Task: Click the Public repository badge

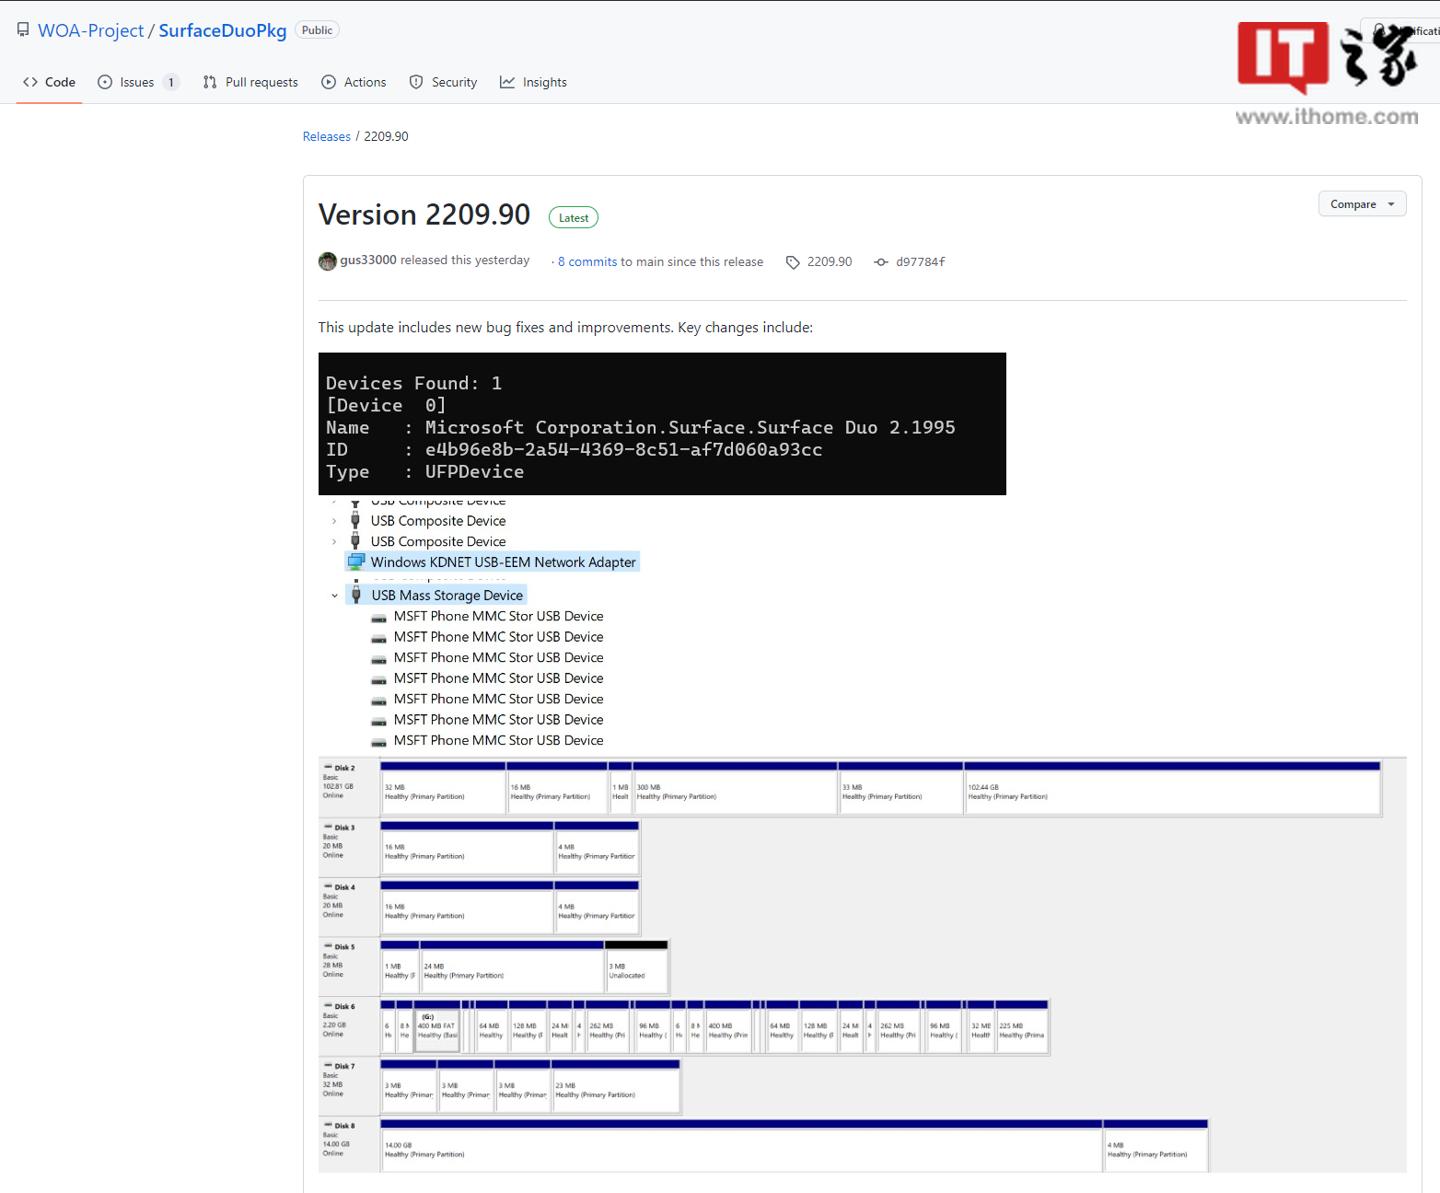Action: [x=317, y=29]
